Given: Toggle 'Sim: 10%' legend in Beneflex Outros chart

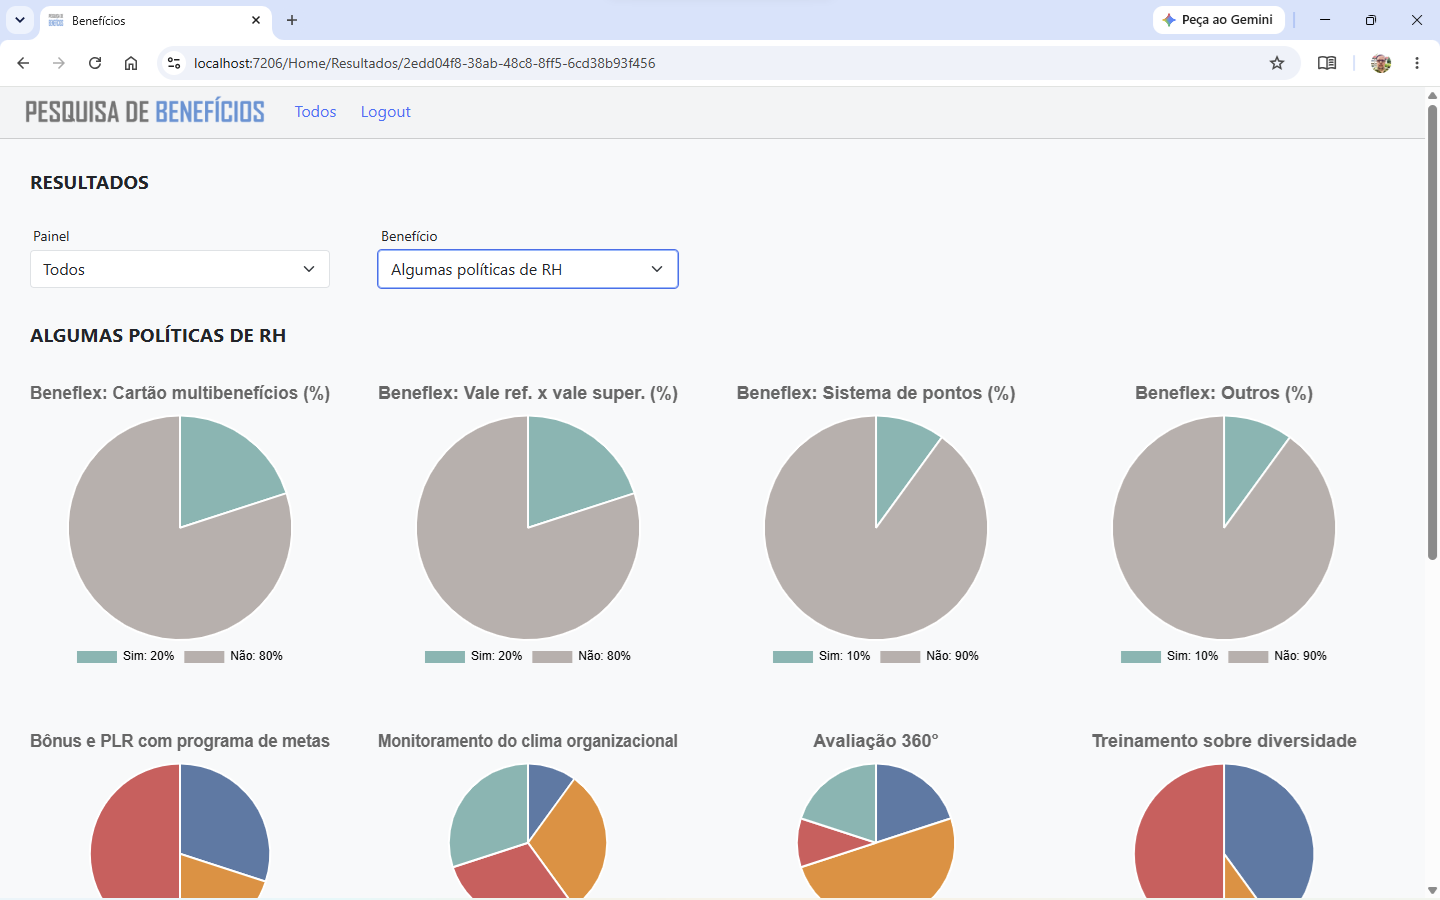Looking at the screenshot, I should [x=1170, y=656].
